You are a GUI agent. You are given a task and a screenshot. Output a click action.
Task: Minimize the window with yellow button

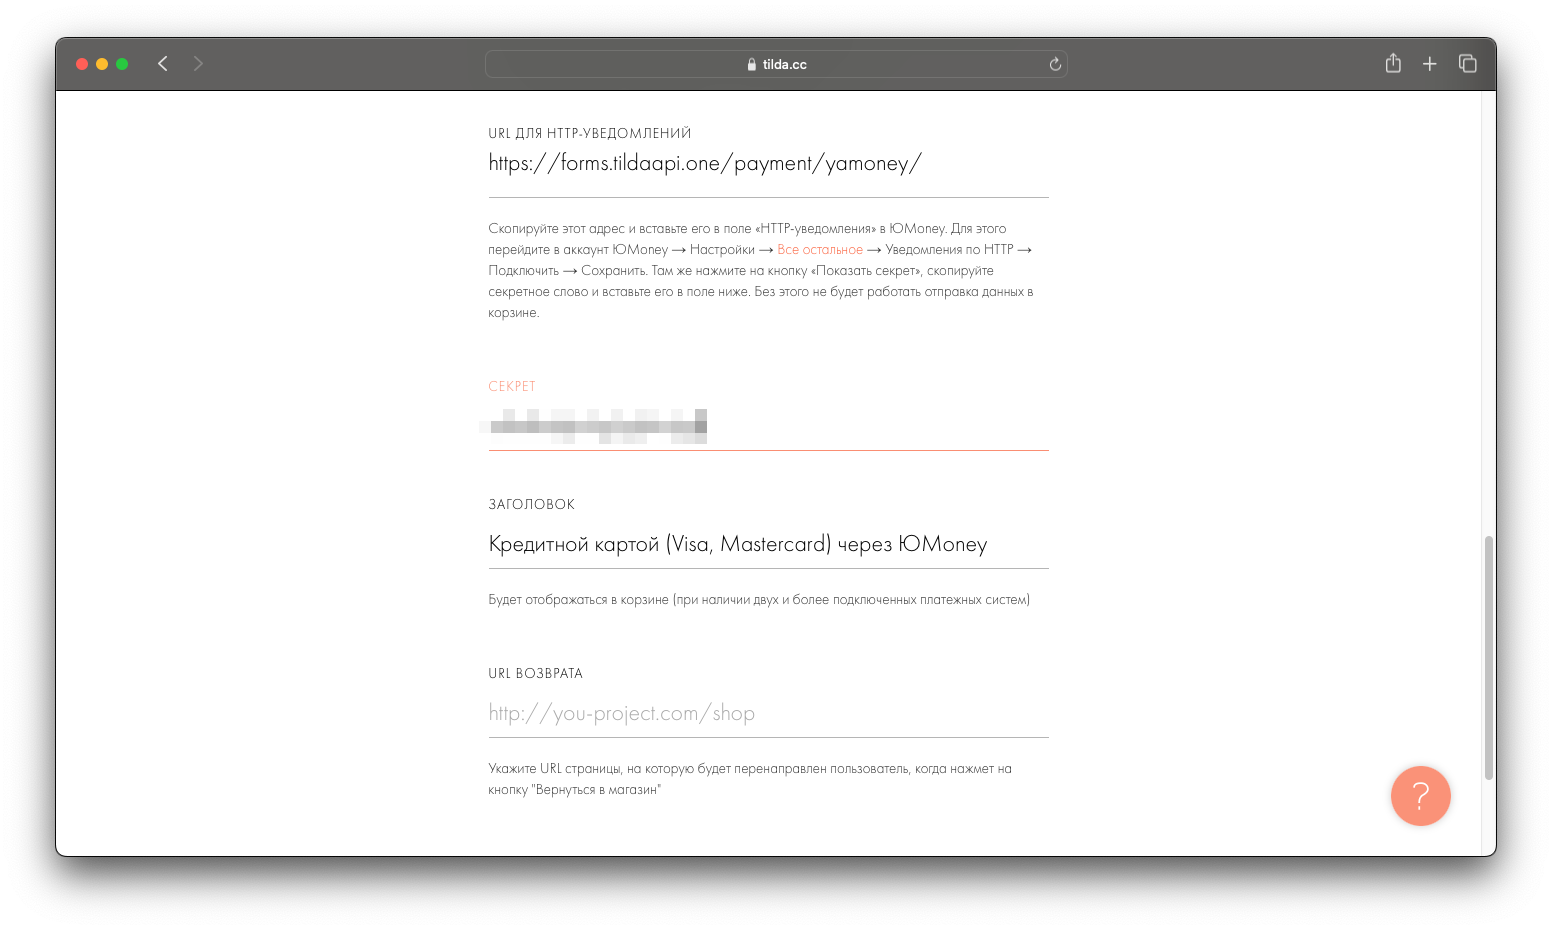102,64
